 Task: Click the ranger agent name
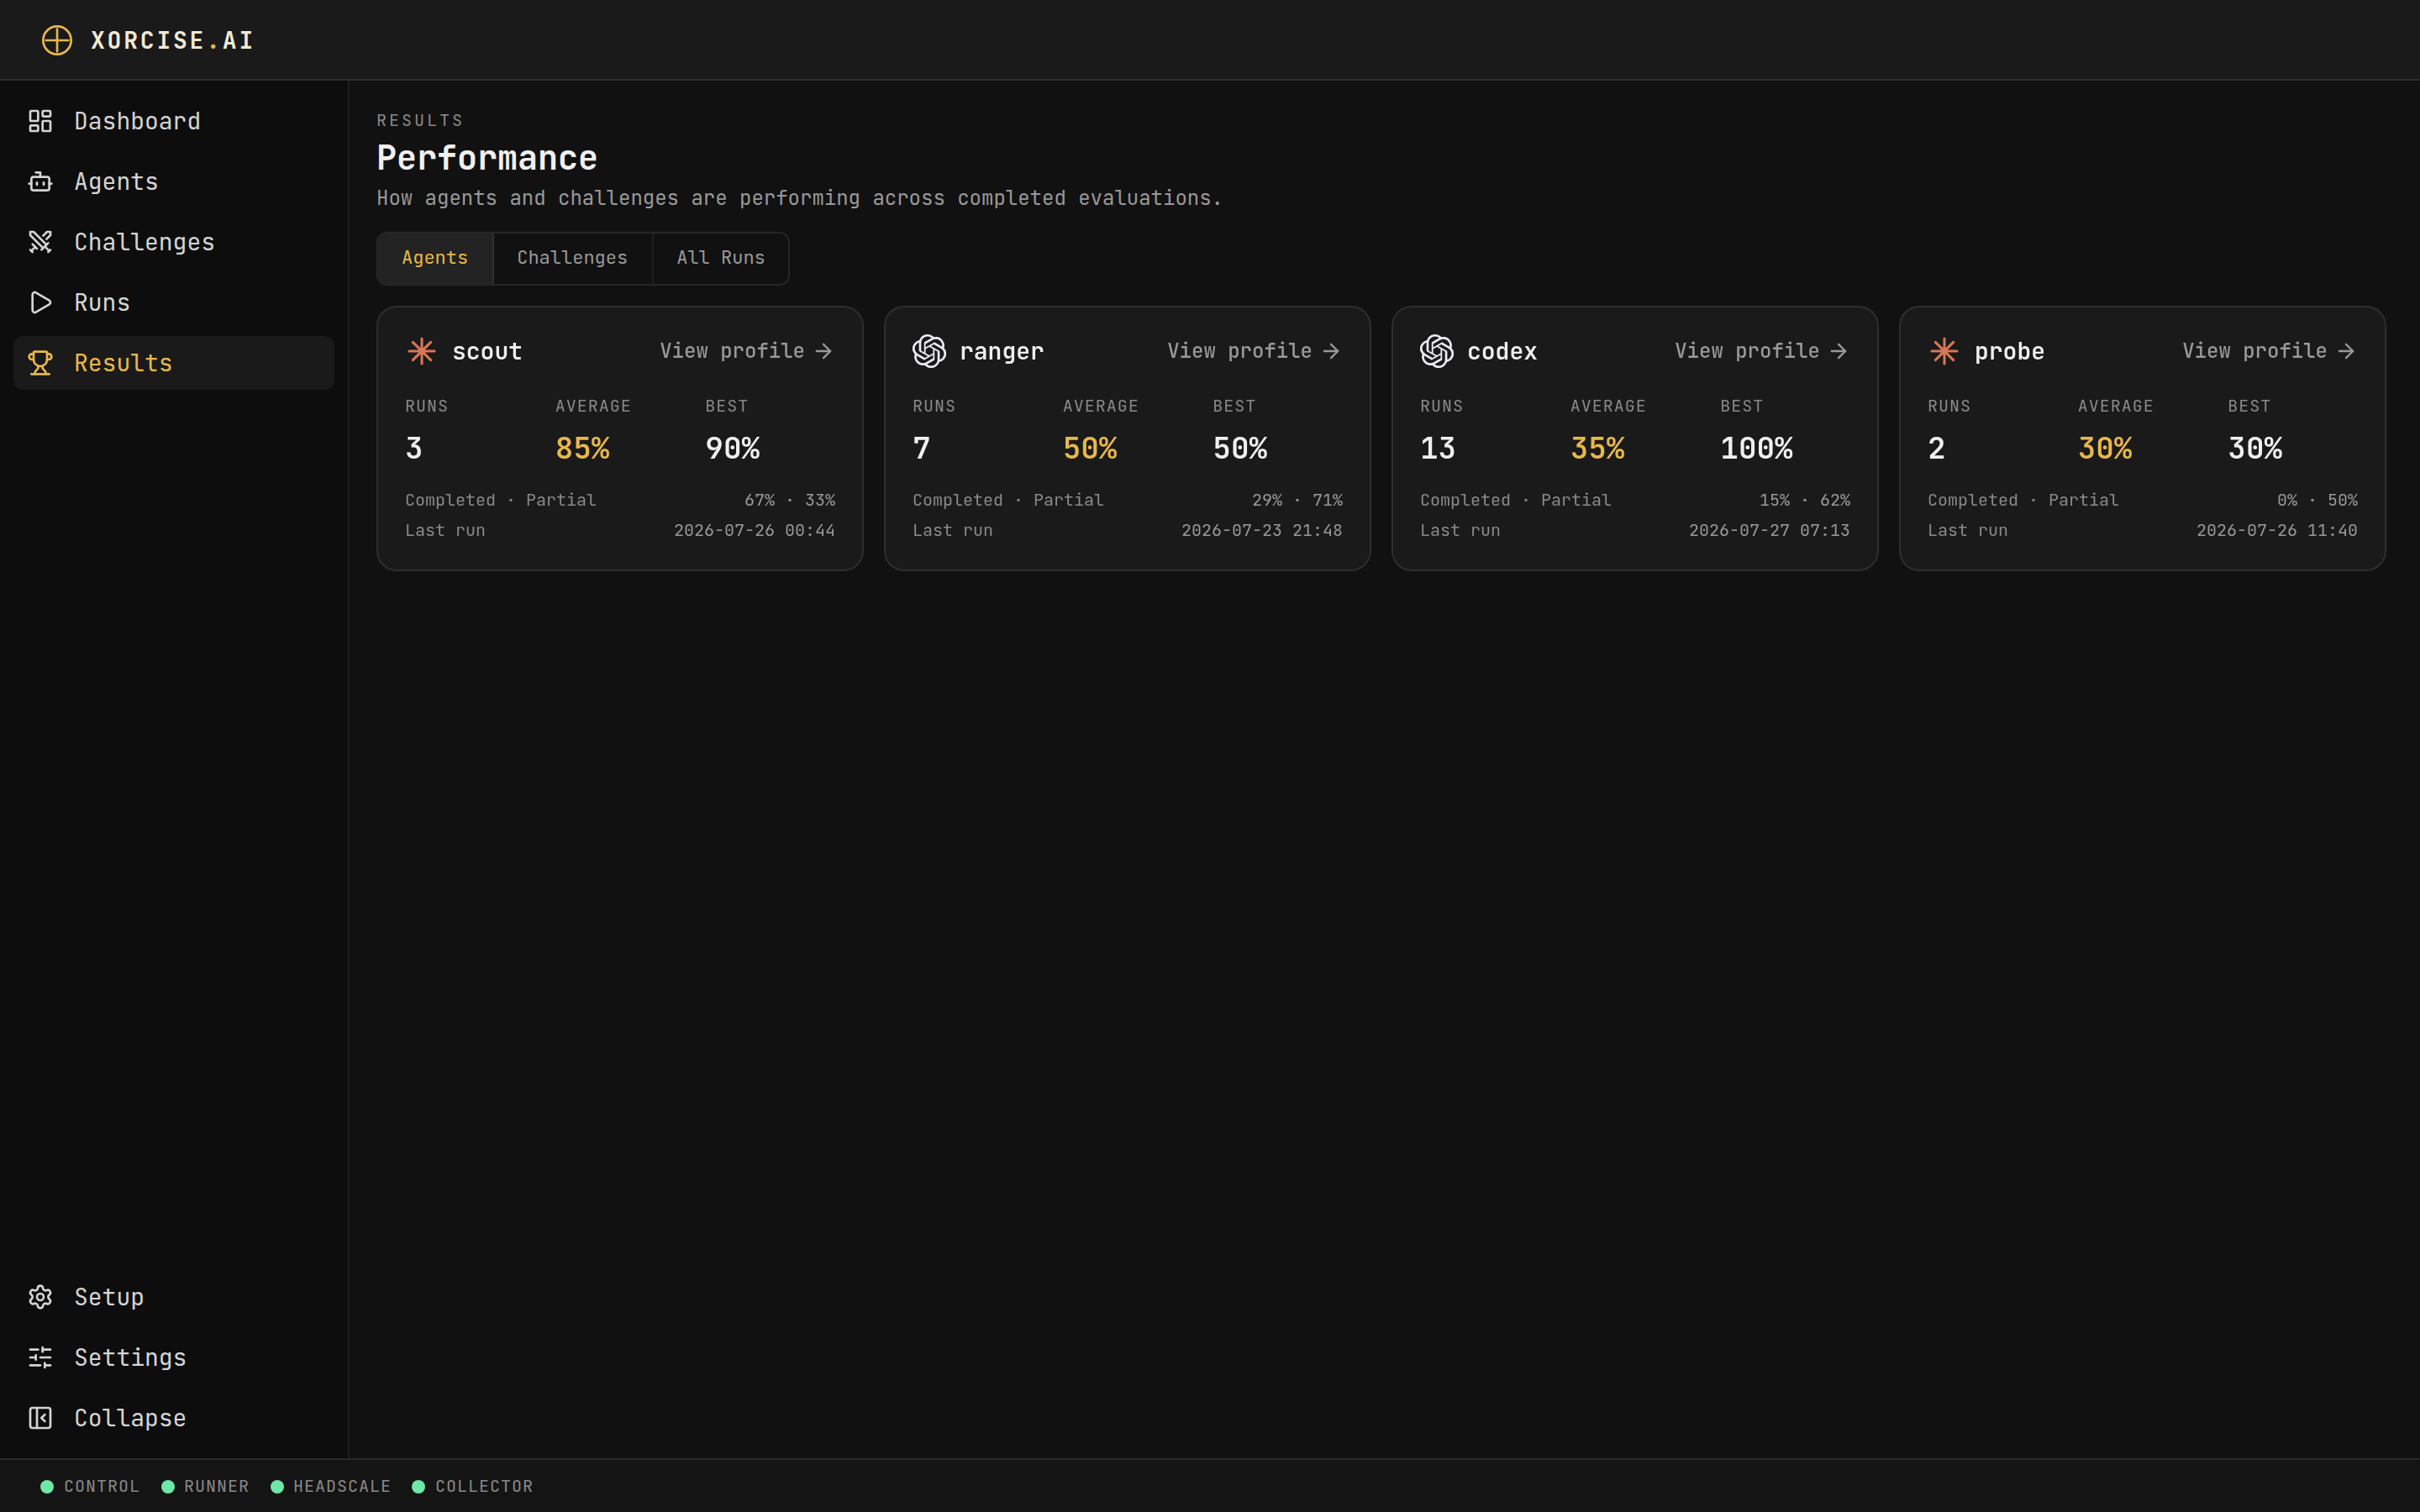[x=1001, y=352]
